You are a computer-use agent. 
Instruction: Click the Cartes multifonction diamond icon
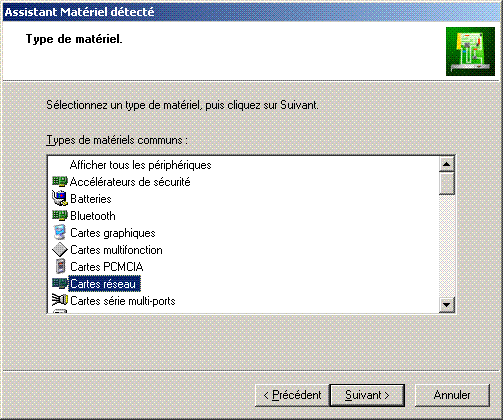tap(60, 250)
